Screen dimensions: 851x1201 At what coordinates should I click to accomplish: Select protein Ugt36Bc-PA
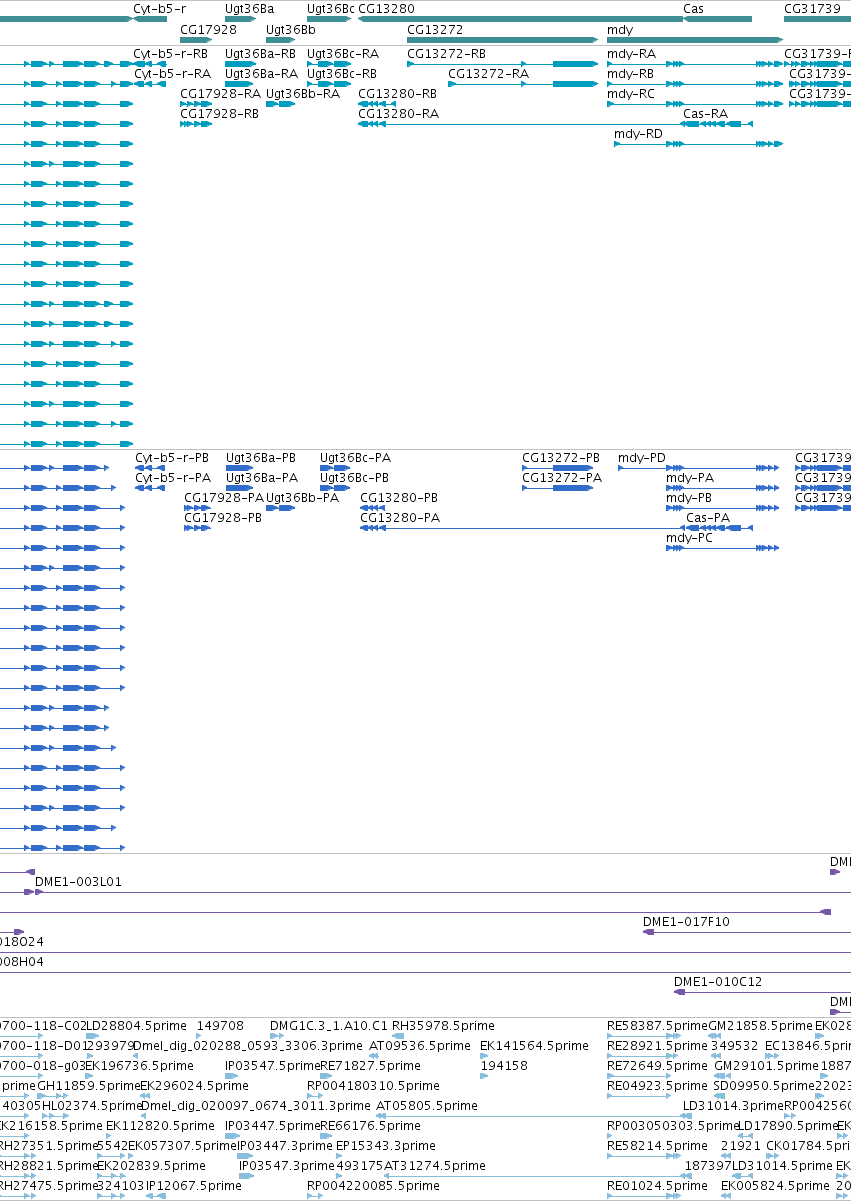coord(355,458)
